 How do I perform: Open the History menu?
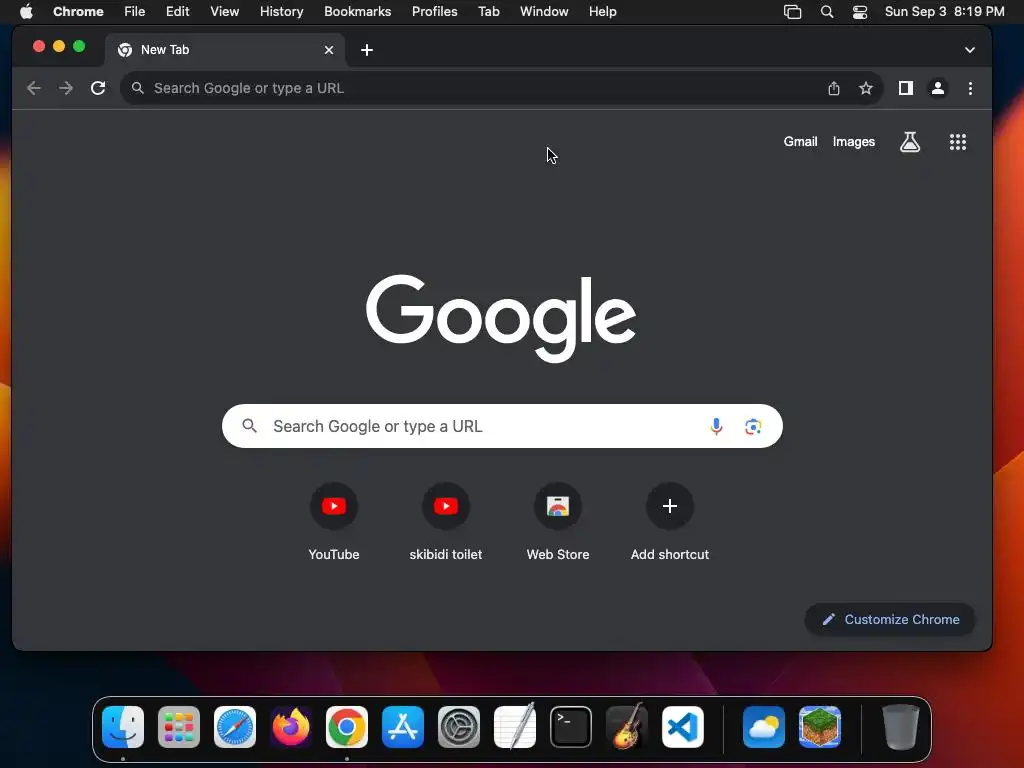coord(281,12)
